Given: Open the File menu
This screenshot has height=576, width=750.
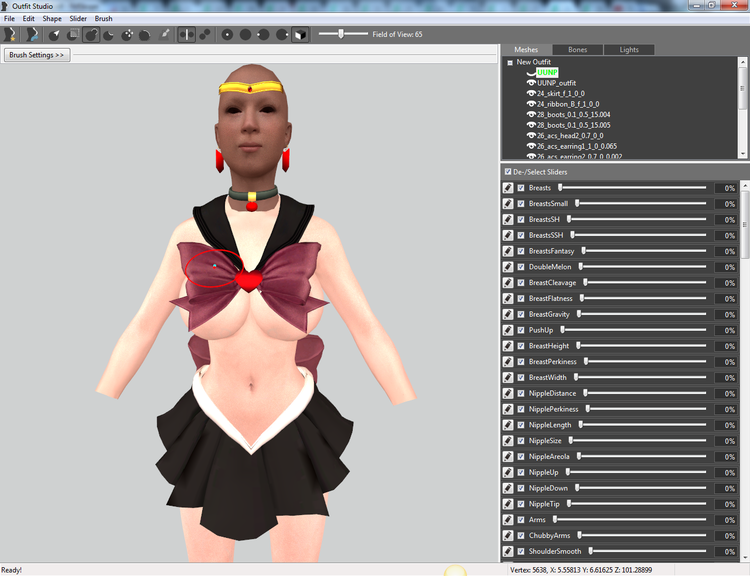Looking at the screenshot, I should [x=9, y=19].
